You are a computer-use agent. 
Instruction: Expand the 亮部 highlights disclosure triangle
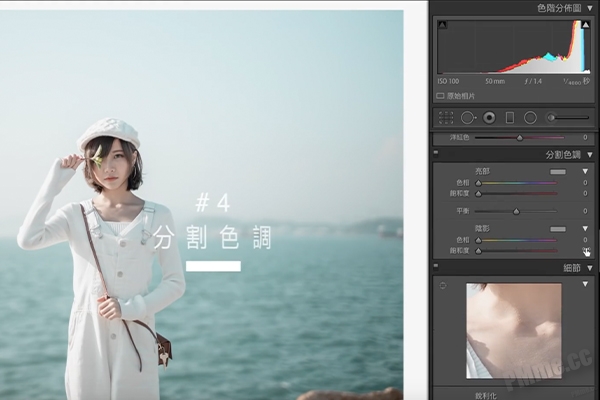pyautogui.click(x=585, y=171)
